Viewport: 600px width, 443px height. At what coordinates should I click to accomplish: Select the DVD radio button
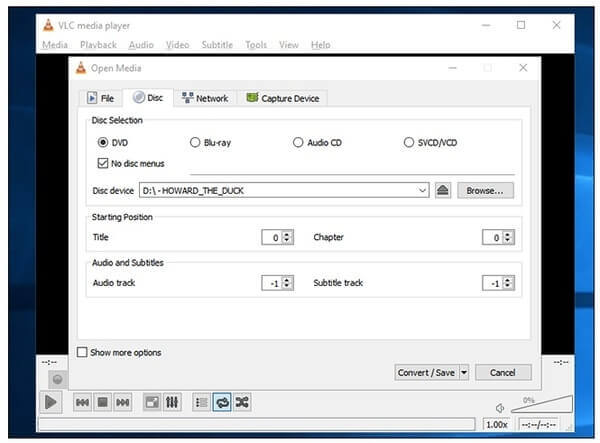[103, 143]
